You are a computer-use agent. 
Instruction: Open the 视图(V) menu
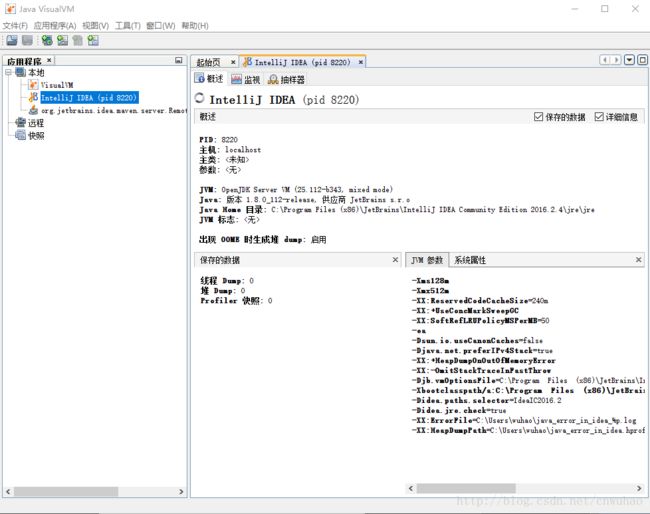tap(95, 26)
